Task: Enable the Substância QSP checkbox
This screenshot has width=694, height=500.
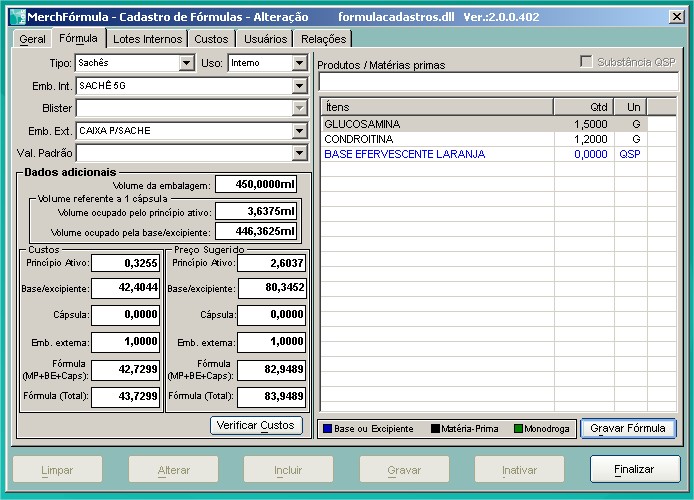Action: [586, 62]
